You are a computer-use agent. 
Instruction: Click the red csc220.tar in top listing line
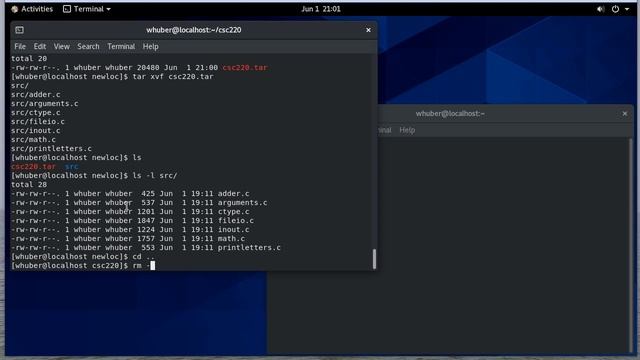coord(245,68)
